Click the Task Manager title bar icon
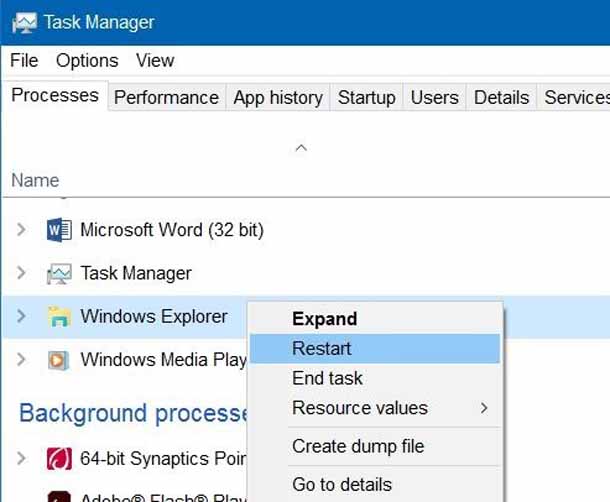Image resolution: width=610 pixels, height=502 pixels. (x=25, y=23)
